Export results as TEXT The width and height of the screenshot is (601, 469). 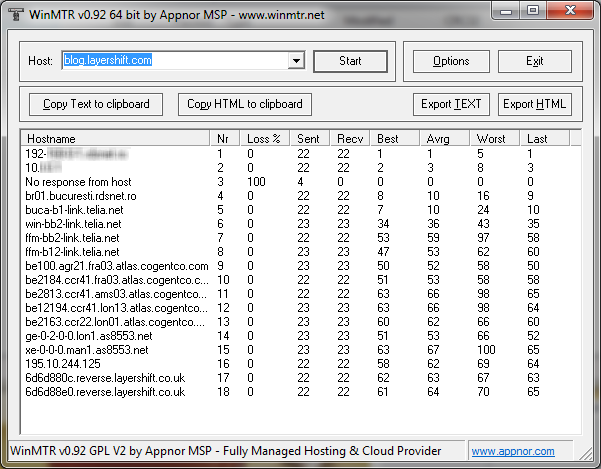pos(451,104)
